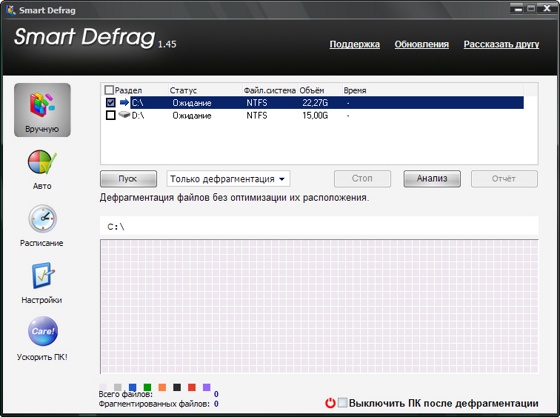560x417 pixels.
Task: Uncheck the C:\ partition checkbox
Action: [x=110, y=103]
